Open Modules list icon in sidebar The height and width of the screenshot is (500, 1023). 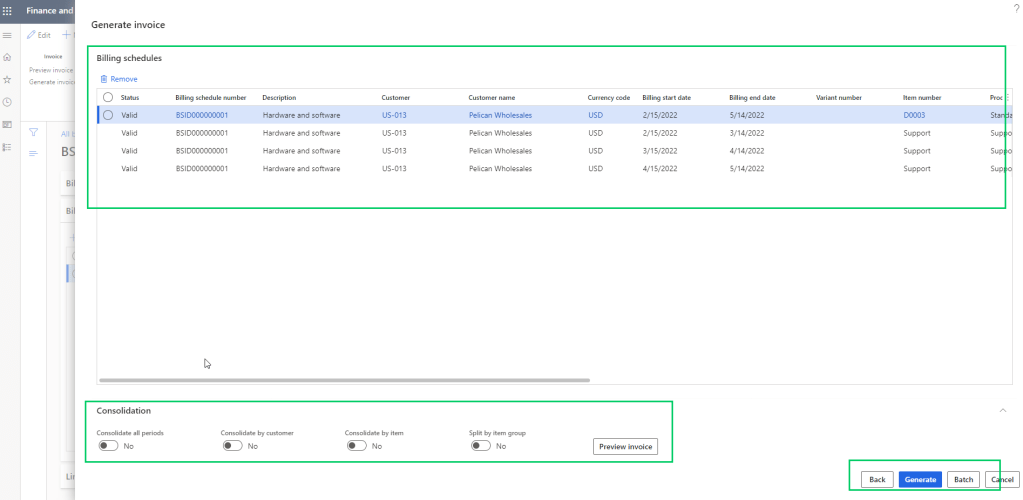[8, 147]
